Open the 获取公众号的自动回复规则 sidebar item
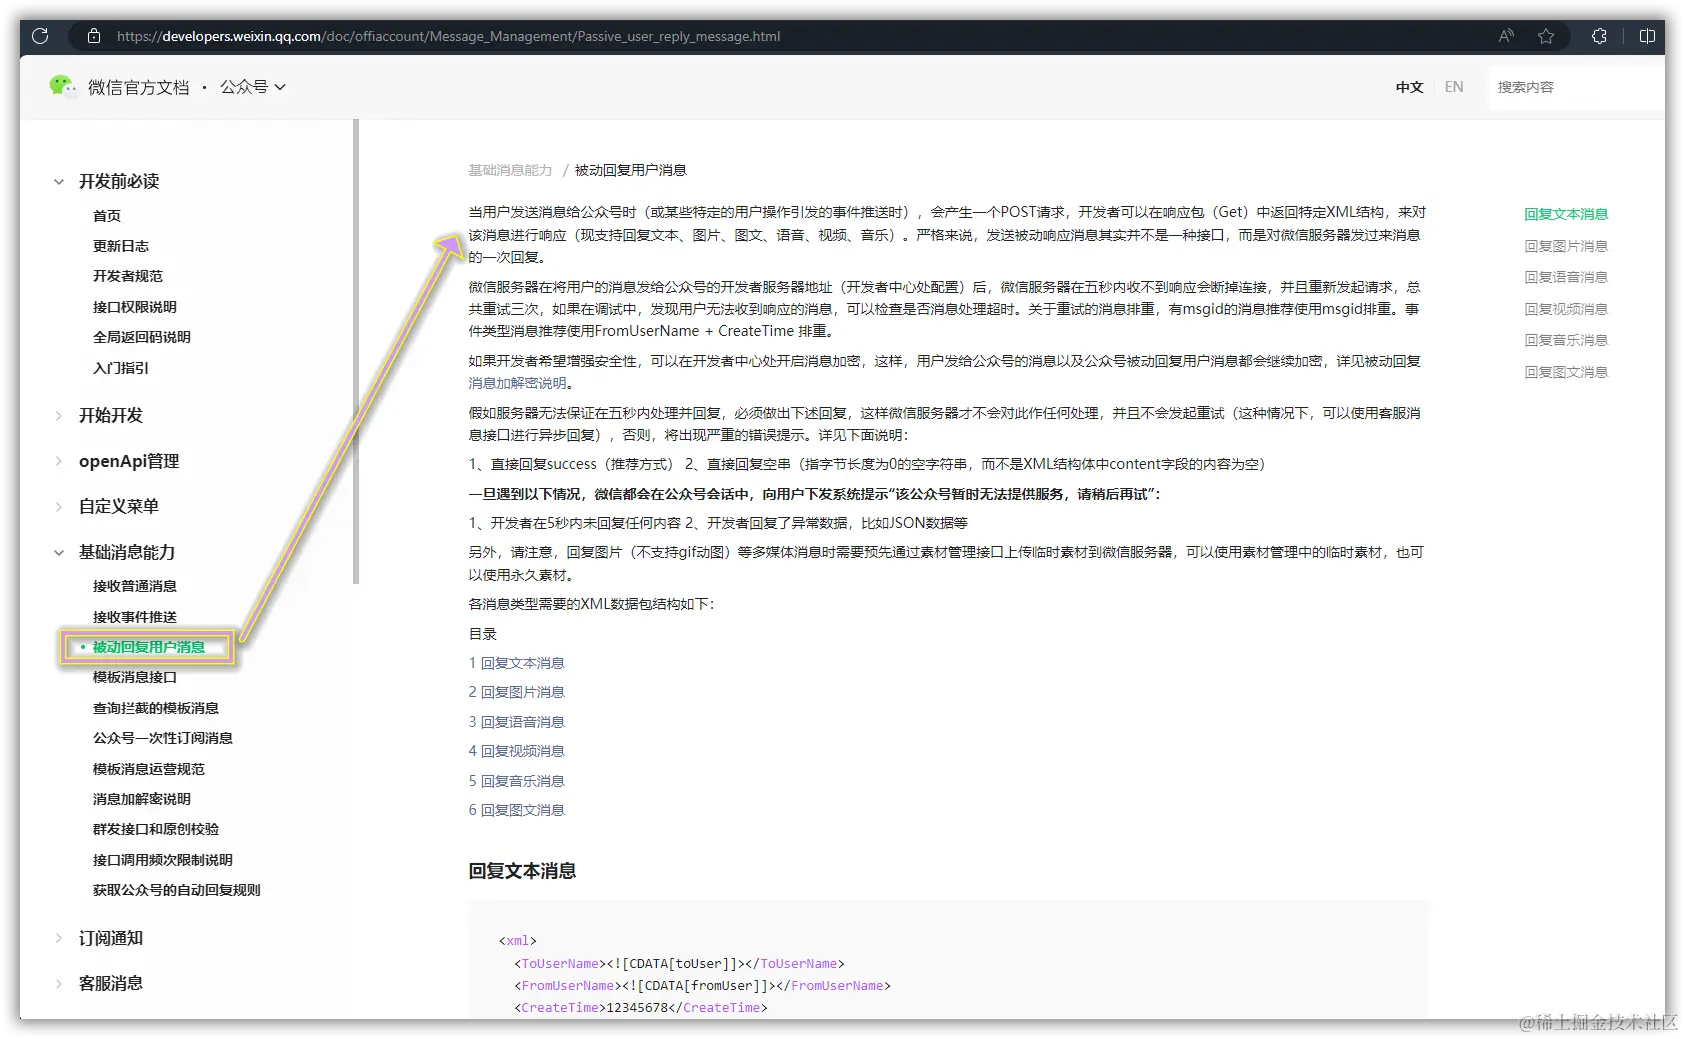This screenshot has width=1685, height=1039. click(177, 890)
